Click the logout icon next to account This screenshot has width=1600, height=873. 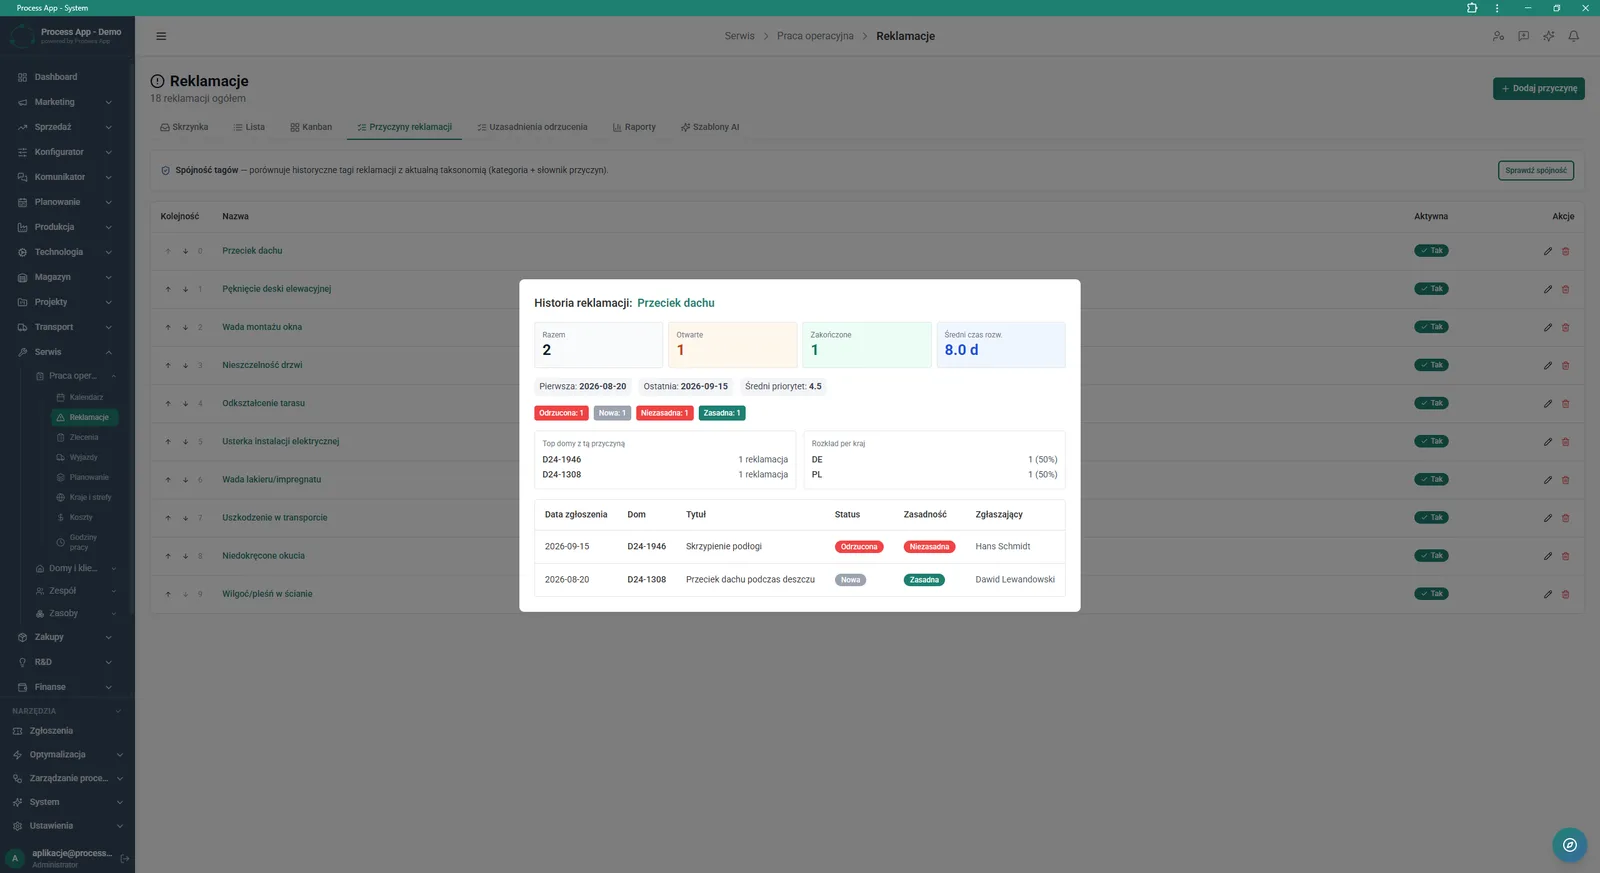pyautogui.click(x=125, y=858)
